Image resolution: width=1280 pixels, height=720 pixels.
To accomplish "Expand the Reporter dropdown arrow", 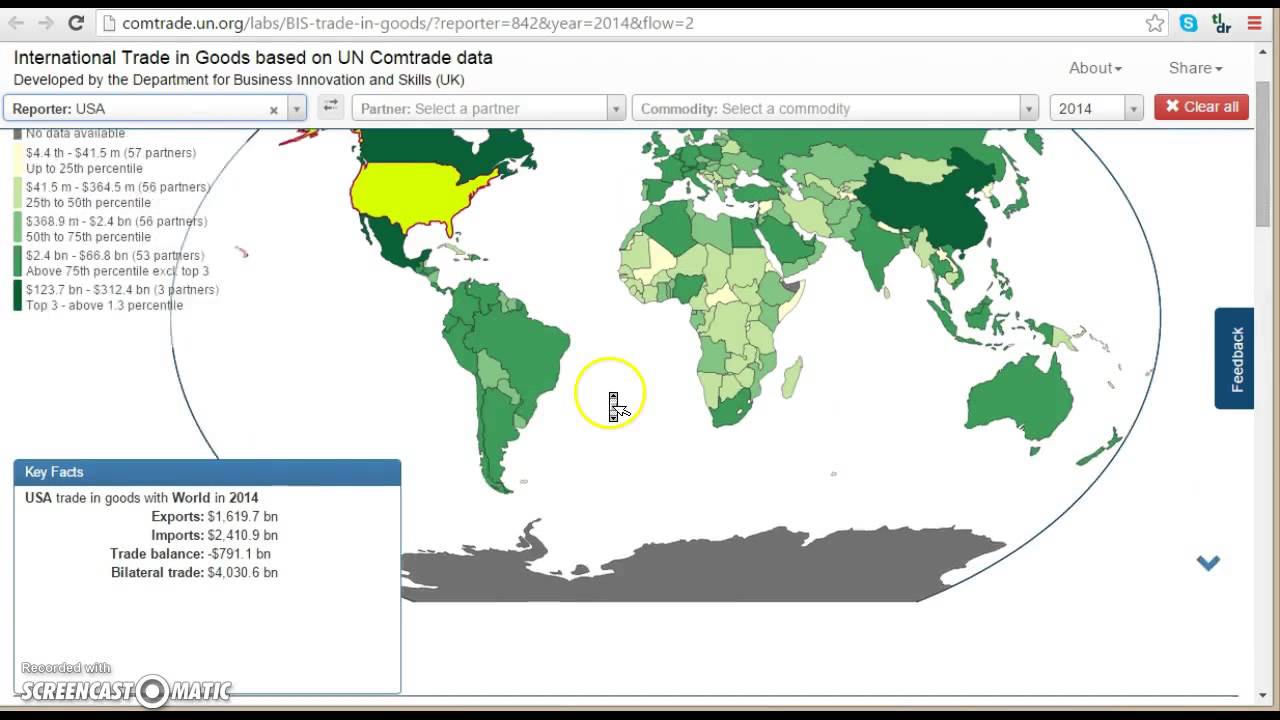I will pyautogui.click(x=296, y=109).
